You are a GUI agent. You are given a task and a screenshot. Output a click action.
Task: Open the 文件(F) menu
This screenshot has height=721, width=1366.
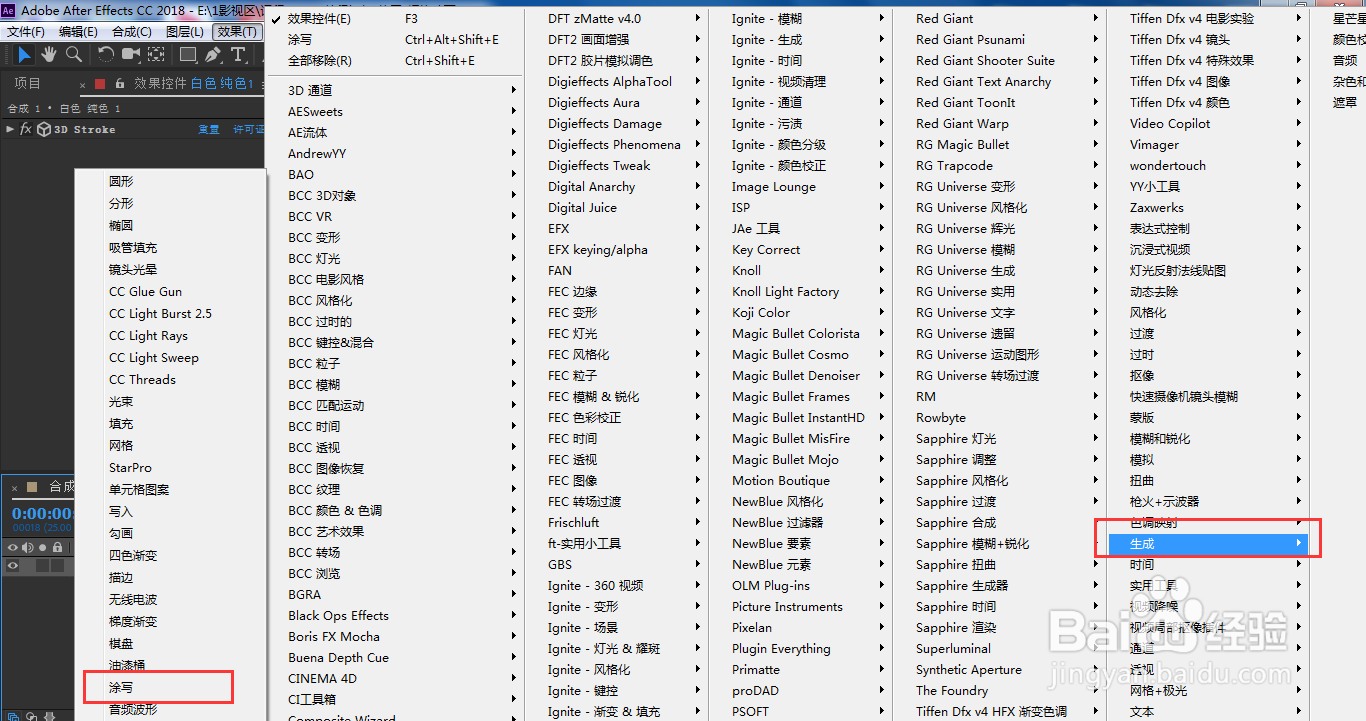click(26, 32)
